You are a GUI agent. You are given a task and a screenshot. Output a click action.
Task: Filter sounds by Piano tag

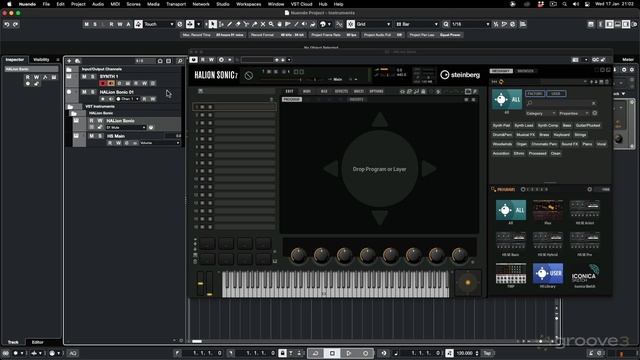587,144
